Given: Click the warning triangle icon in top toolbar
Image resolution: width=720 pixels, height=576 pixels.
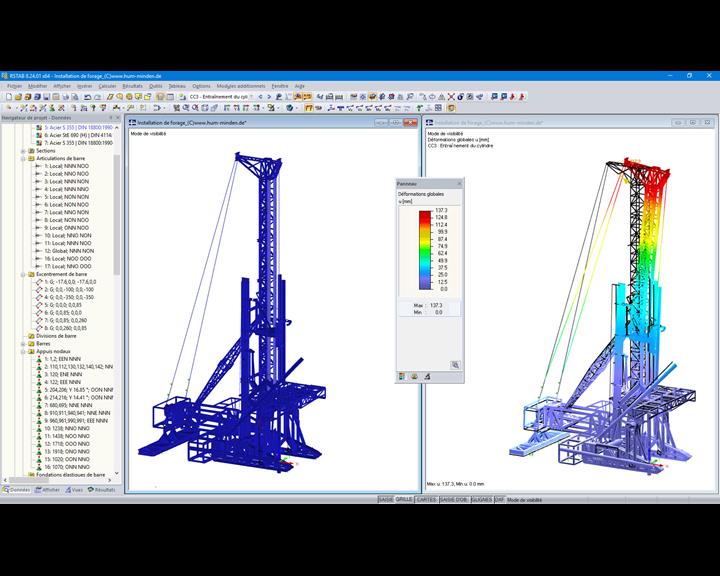Looking at the screenshot, I should coord(441,97).
